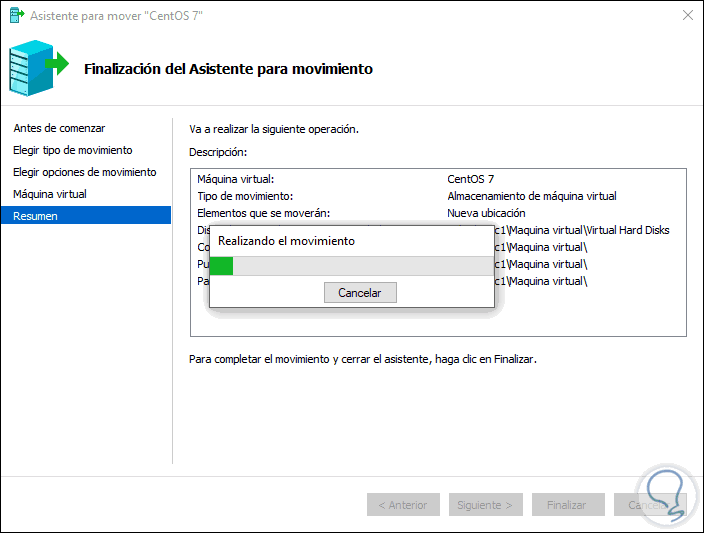Click the 'Almacenamiento de máquina virtual' value

pos(532,196)
